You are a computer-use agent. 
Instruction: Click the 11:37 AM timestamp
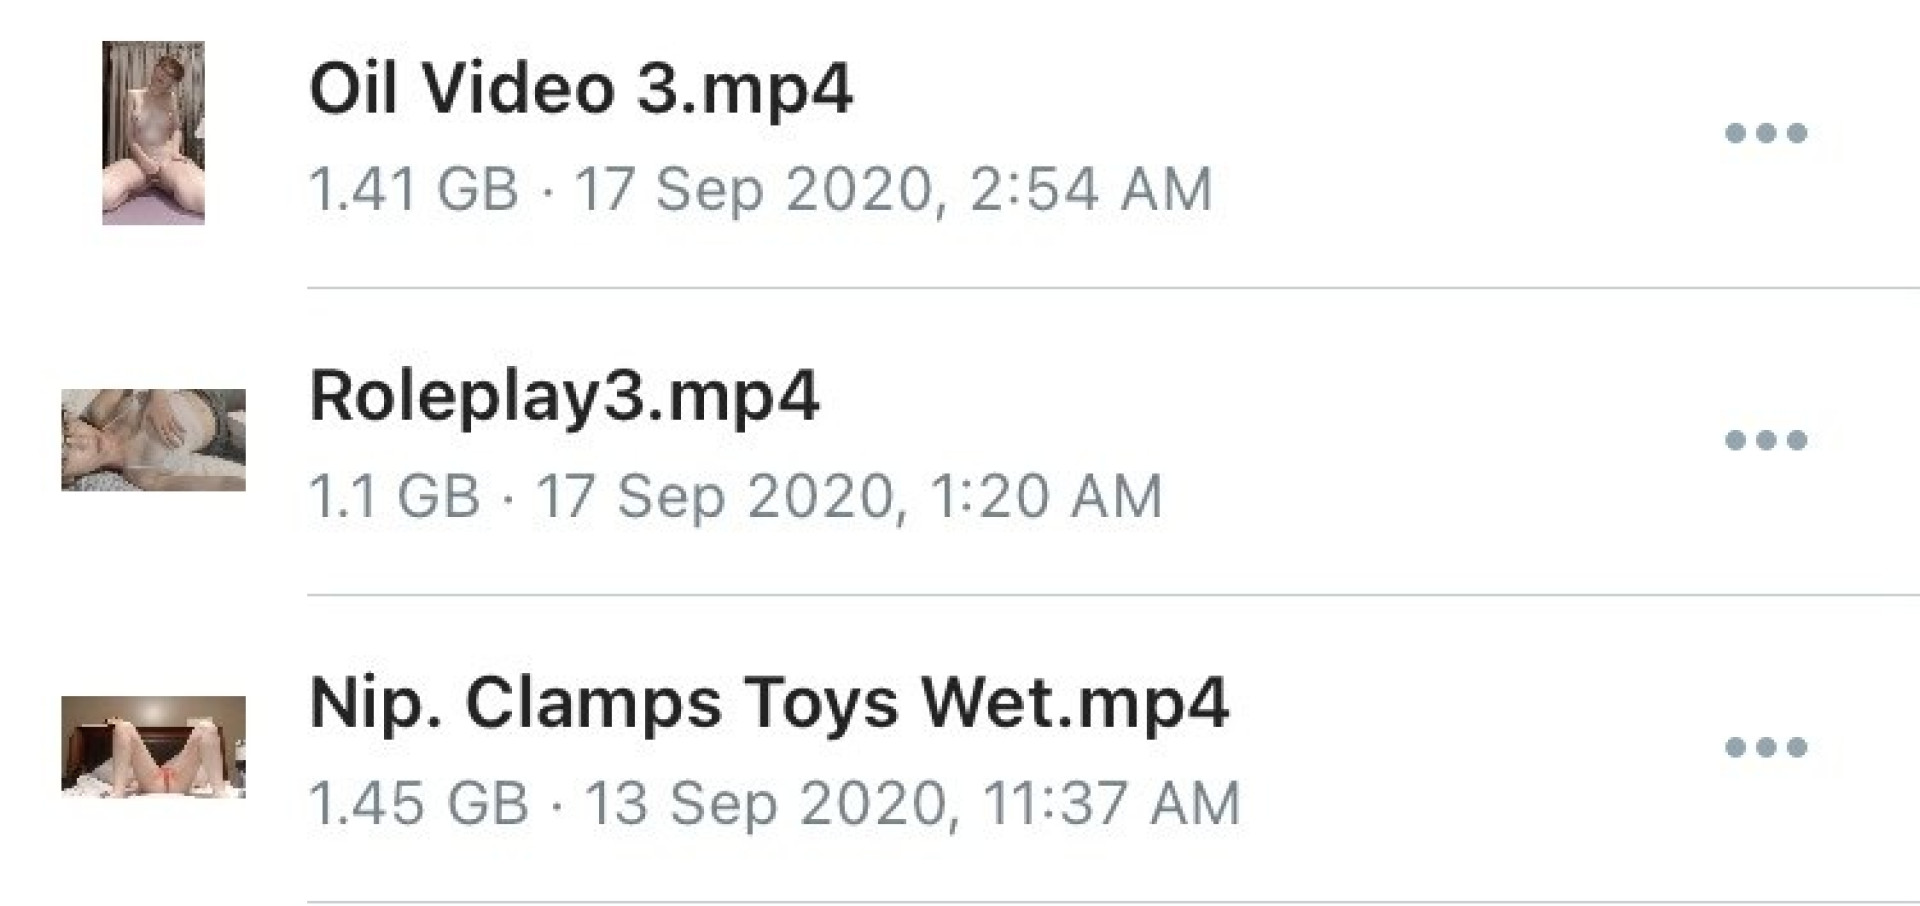click(1111, 803)
